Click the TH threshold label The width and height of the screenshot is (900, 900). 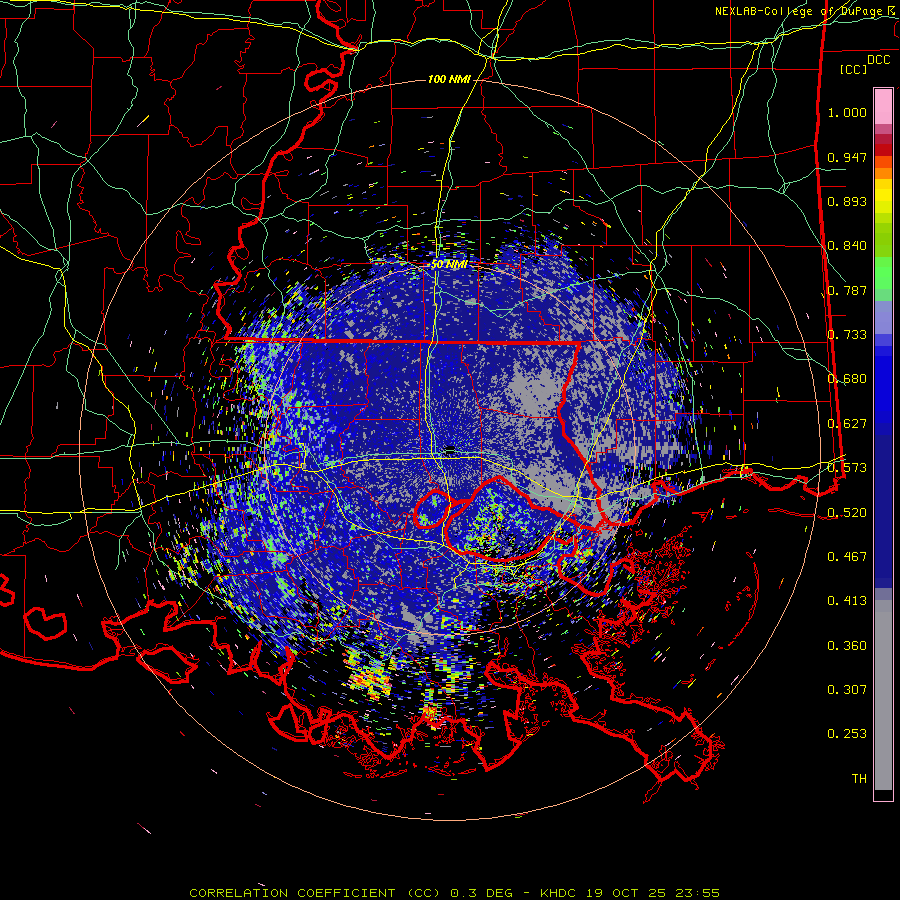(859, 779)
